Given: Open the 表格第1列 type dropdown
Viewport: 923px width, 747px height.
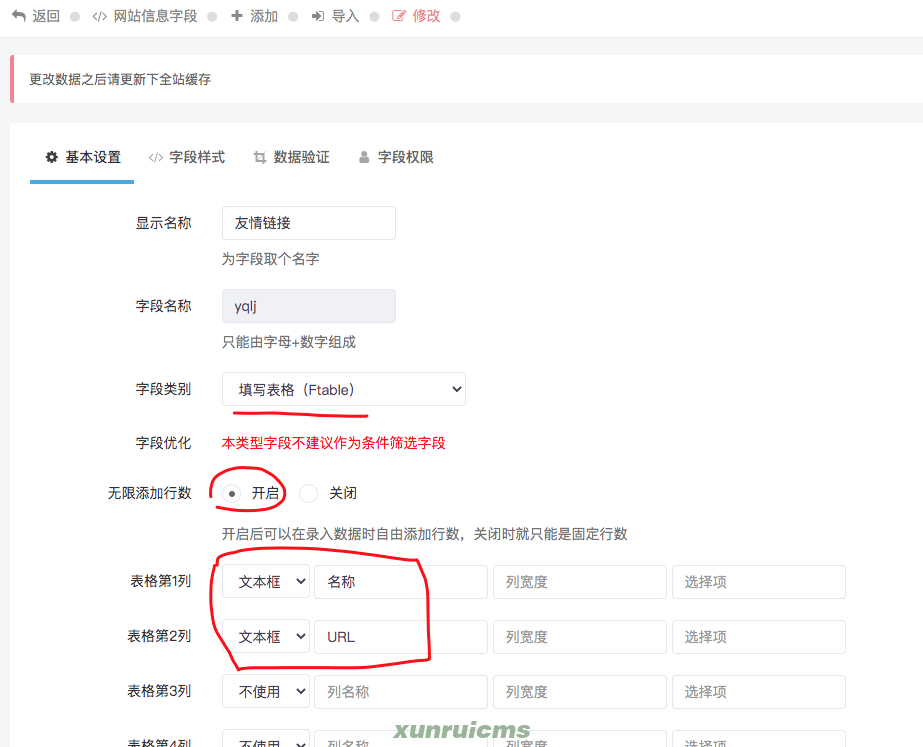Looking at the screenshot, I should click(x=265, y=582).
